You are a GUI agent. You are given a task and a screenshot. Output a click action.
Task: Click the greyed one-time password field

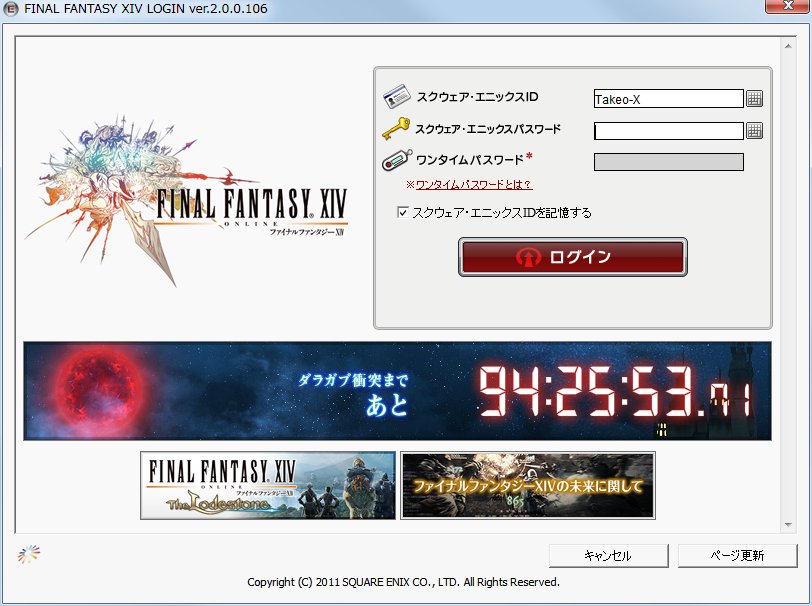[x=669, y=162]
